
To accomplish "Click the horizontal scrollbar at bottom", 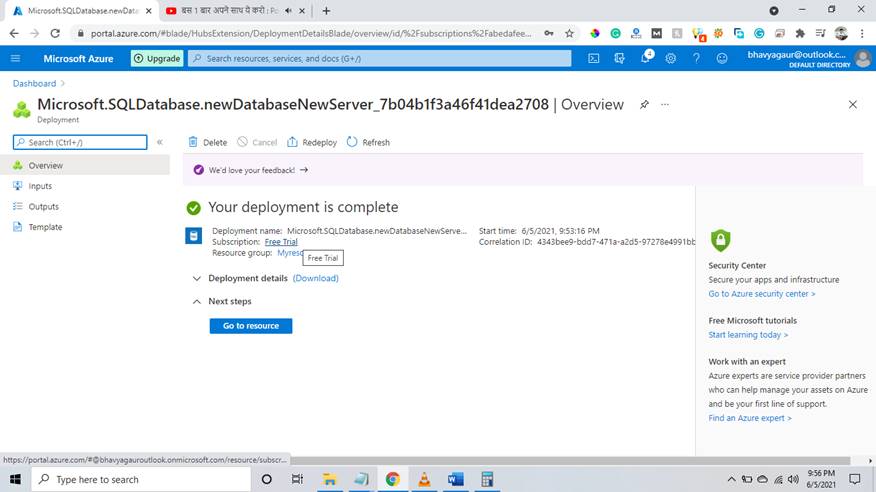I will click(570, 461).
